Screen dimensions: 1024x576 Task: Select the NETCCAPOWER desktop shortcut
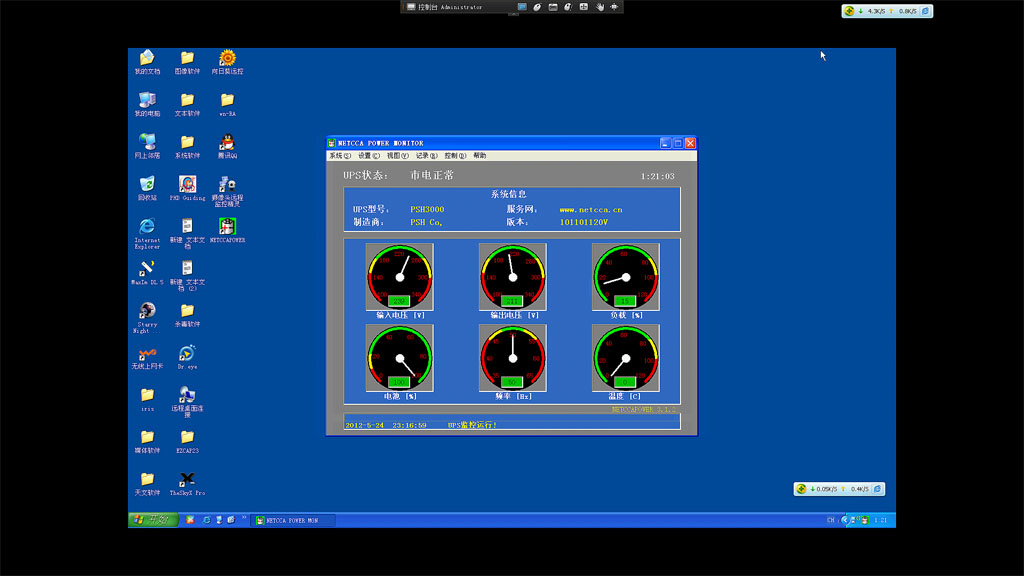click(227, 231)
